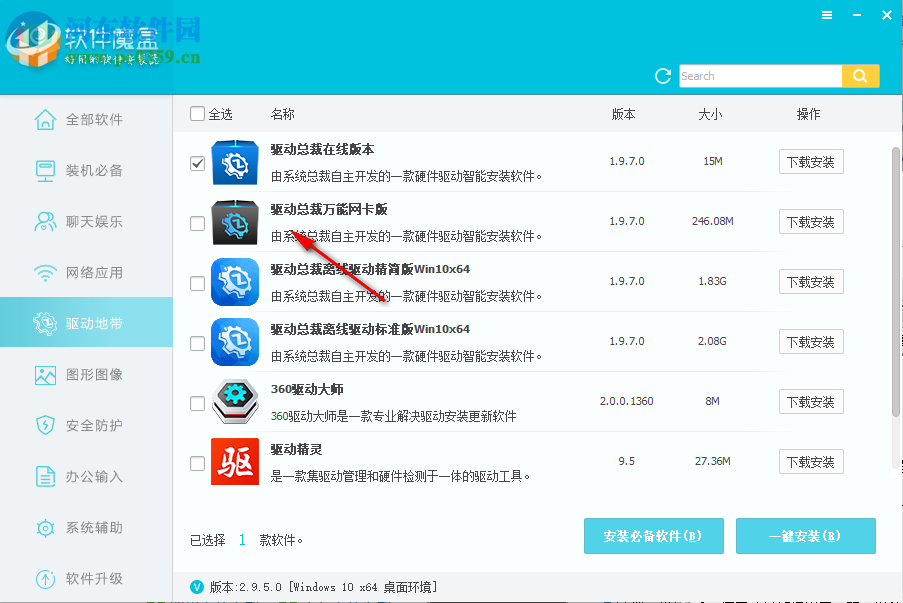This screenshot has width=903, height=603.
Task: Click the 大小 column header
Action: [x=710, y=114]
